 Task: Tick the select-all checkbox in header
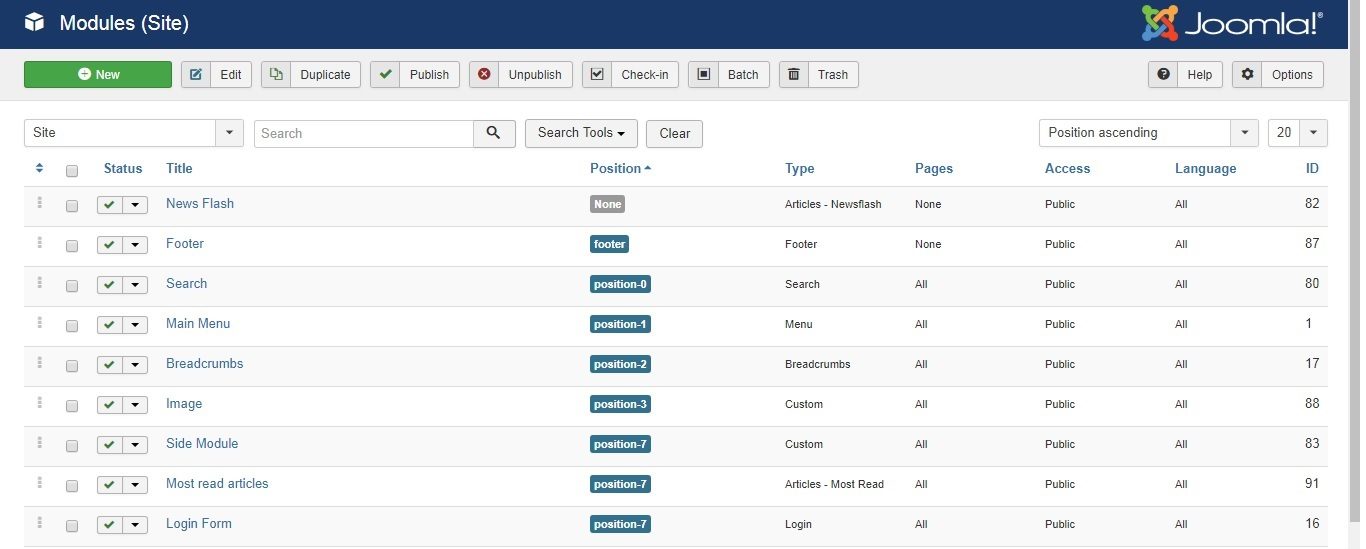pyautogui.click(x=72, y=170)
